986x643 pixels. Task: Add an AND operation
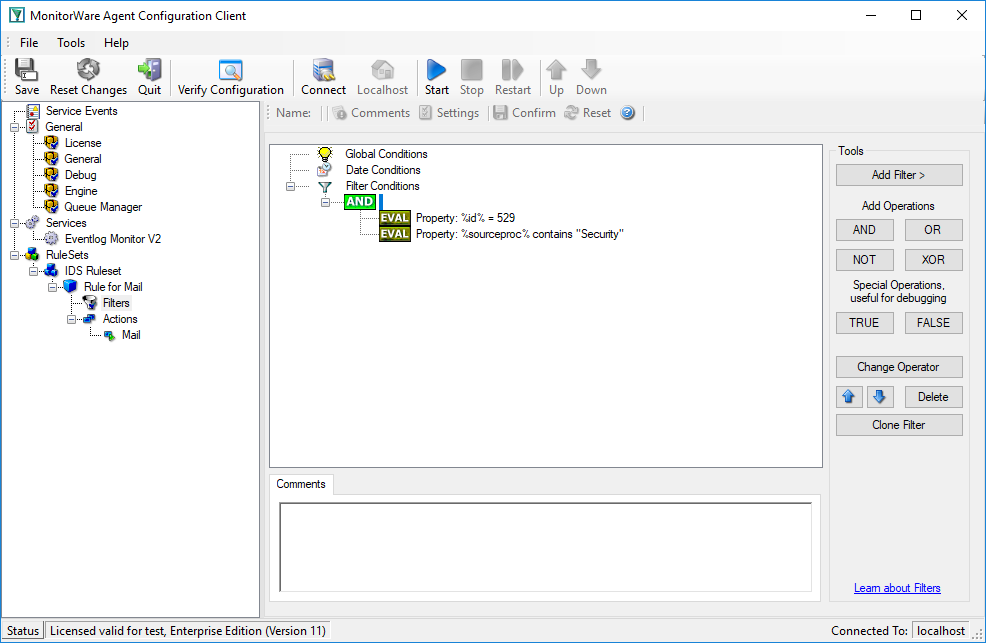click(865, 230)
